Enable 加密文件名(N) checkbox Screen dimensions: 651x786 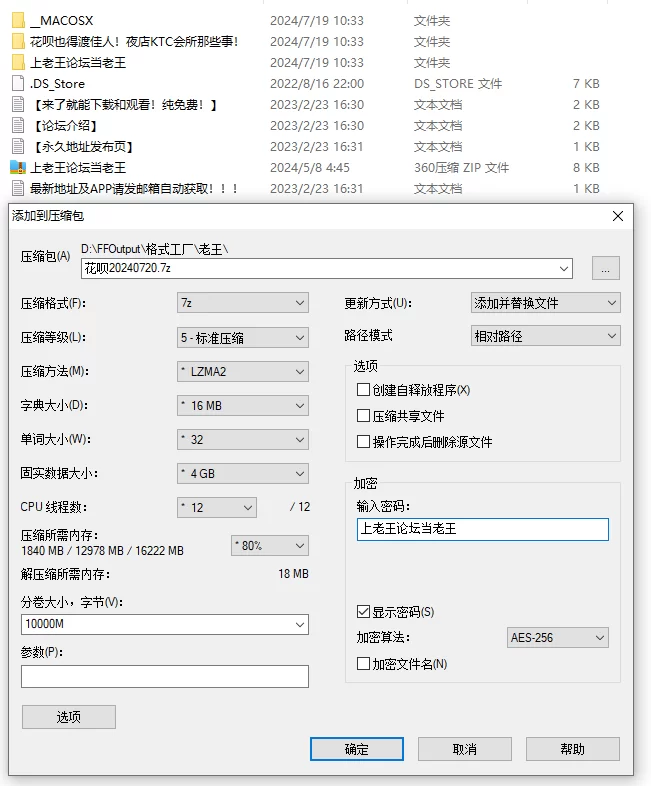coord(363,664)
